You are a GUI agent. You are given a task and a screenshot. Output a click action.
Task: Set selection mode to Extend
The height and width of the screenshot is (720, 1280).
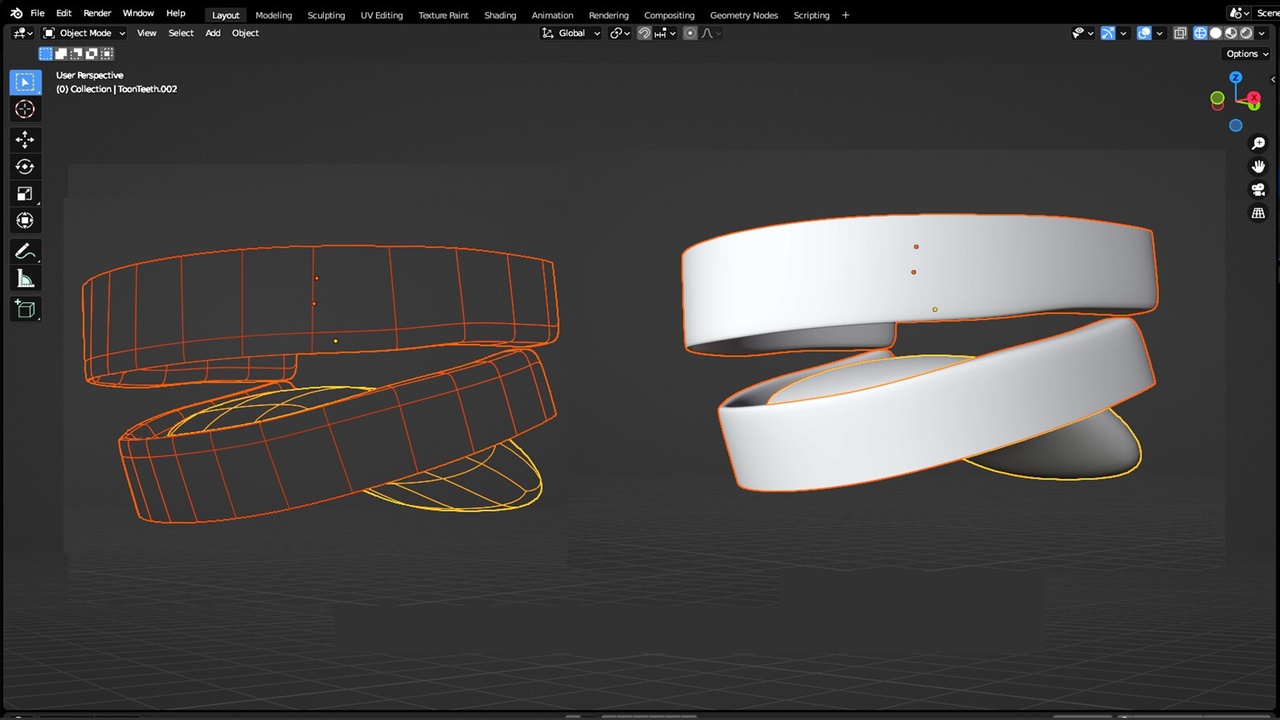pos(60,53)
